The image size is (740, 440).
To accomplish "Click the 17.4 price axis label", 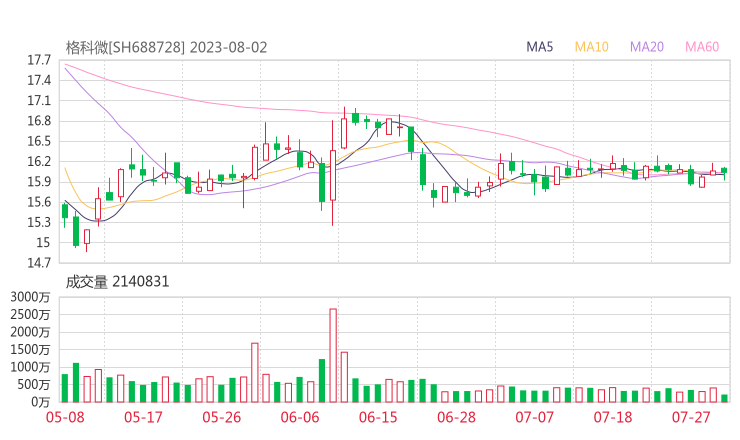I will pos(39,81).
